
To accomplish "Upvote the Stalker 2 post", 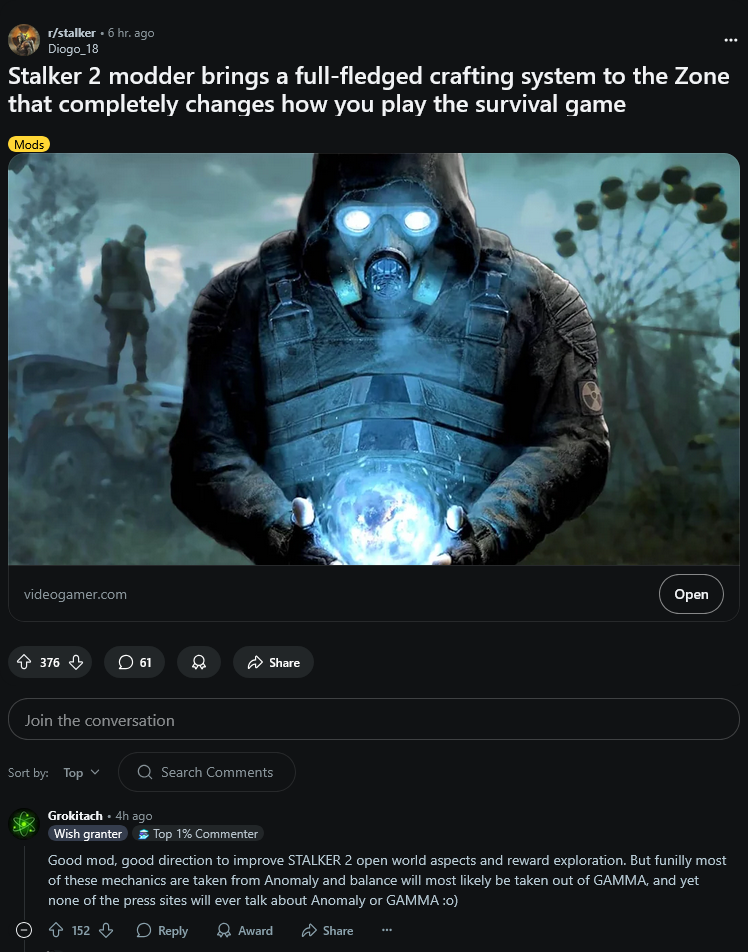I will [x=24, y=662].
